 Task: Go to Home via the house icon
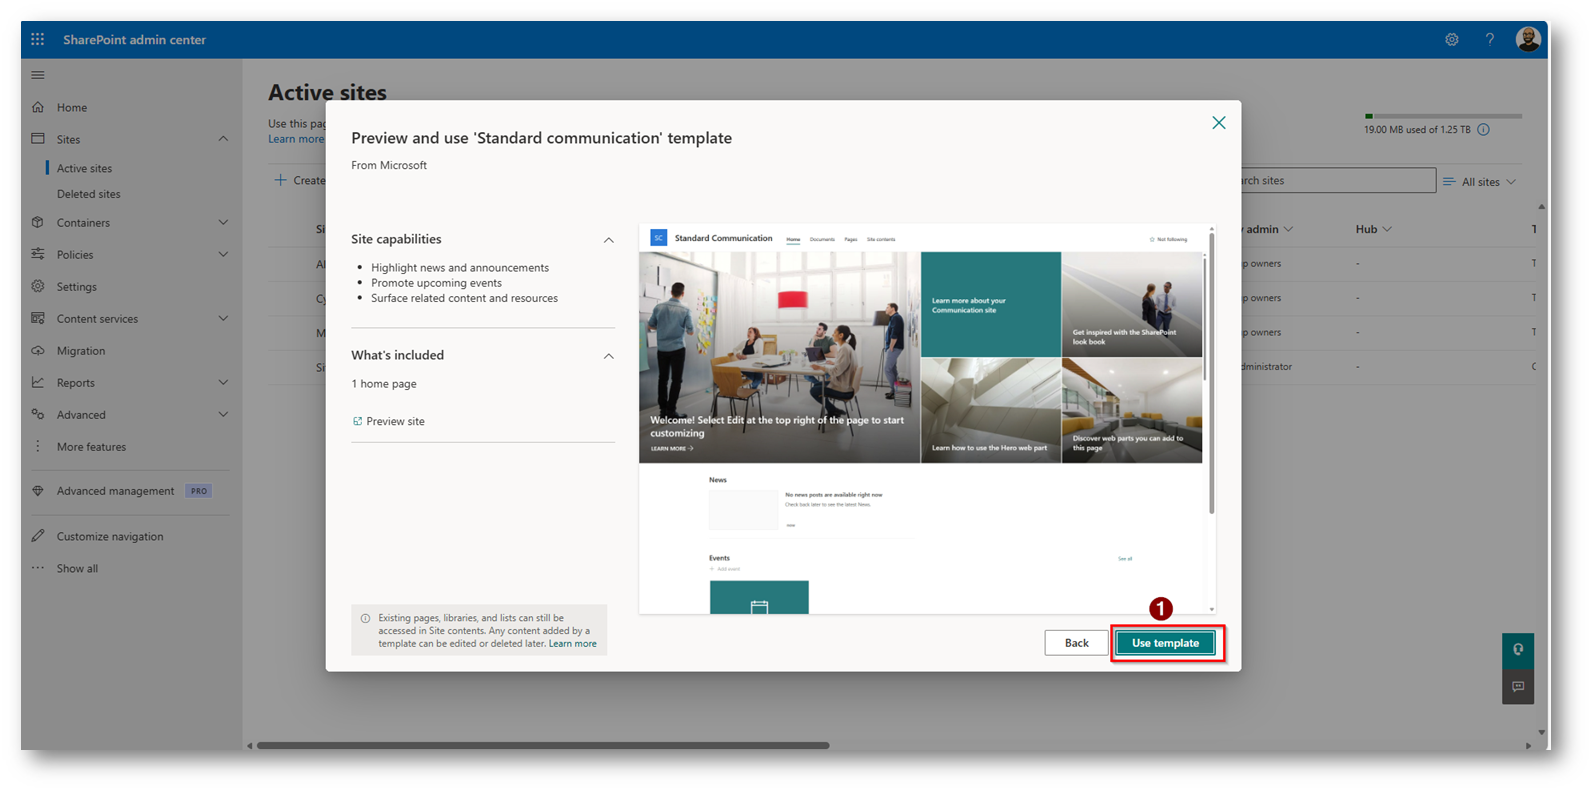(x=38, y=107)
